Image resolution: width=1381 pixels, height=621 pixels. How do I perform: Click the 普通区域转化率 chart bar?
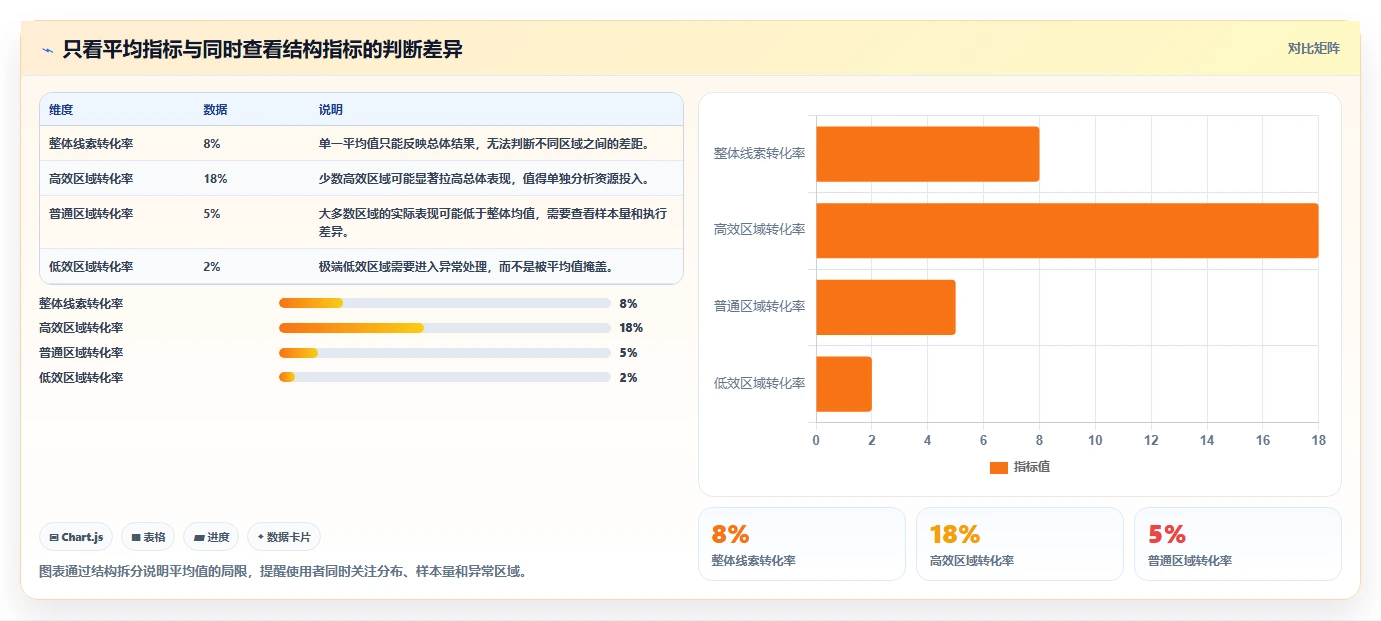point(886,307)
